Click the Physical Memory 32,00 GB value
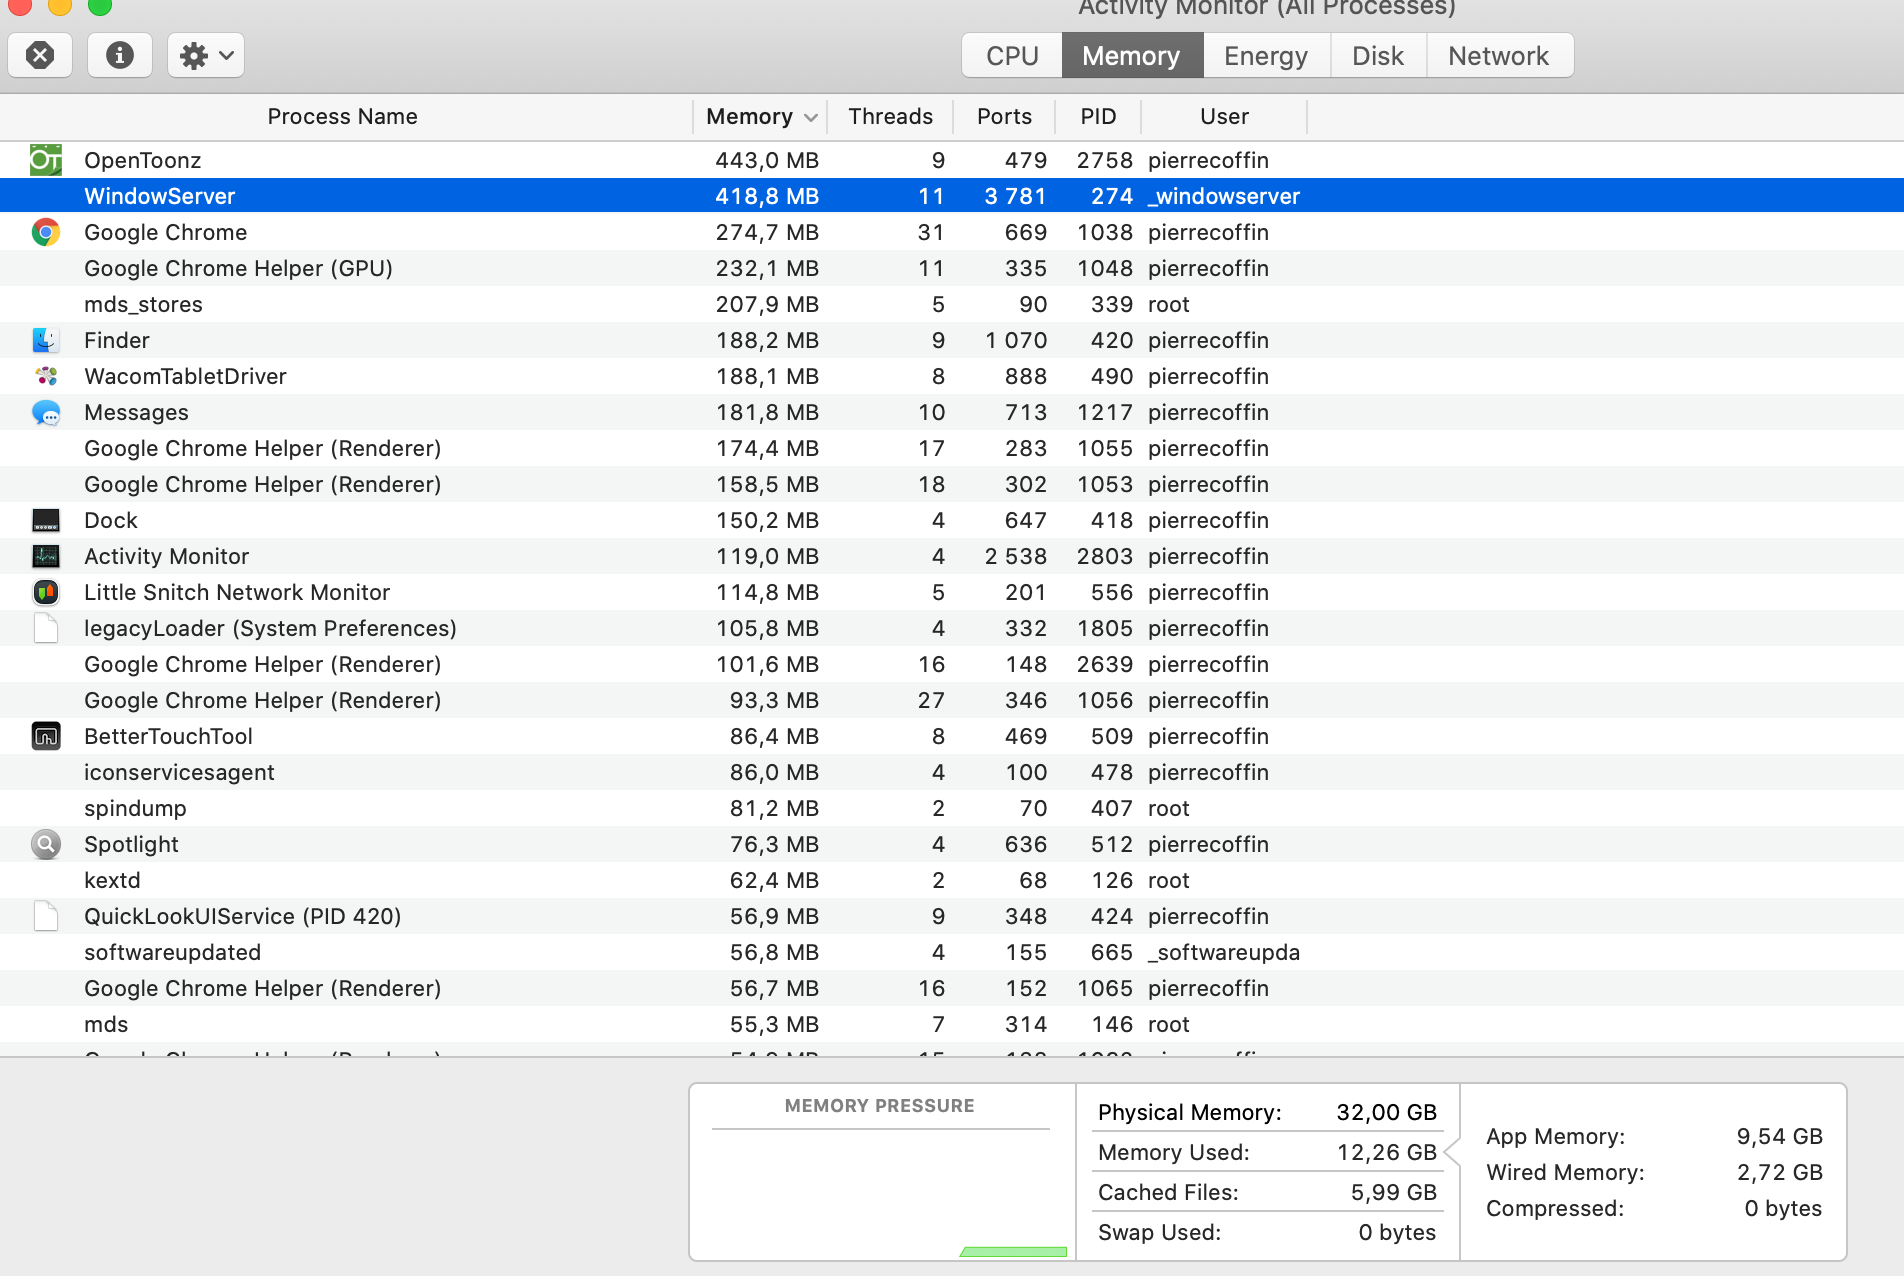The width and height of the screenshot is (1904, 1276). coord(1386,1112)
